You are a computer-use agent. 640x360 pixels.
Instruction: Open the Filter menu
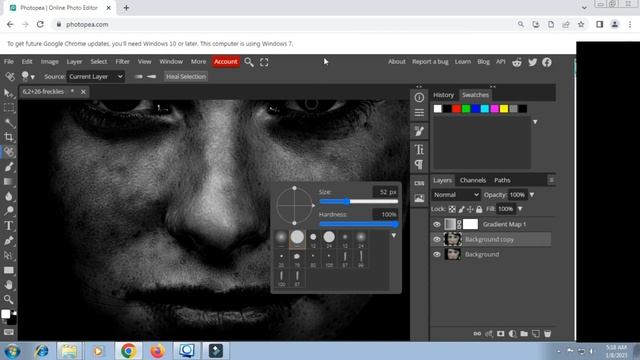pos(122,62)
